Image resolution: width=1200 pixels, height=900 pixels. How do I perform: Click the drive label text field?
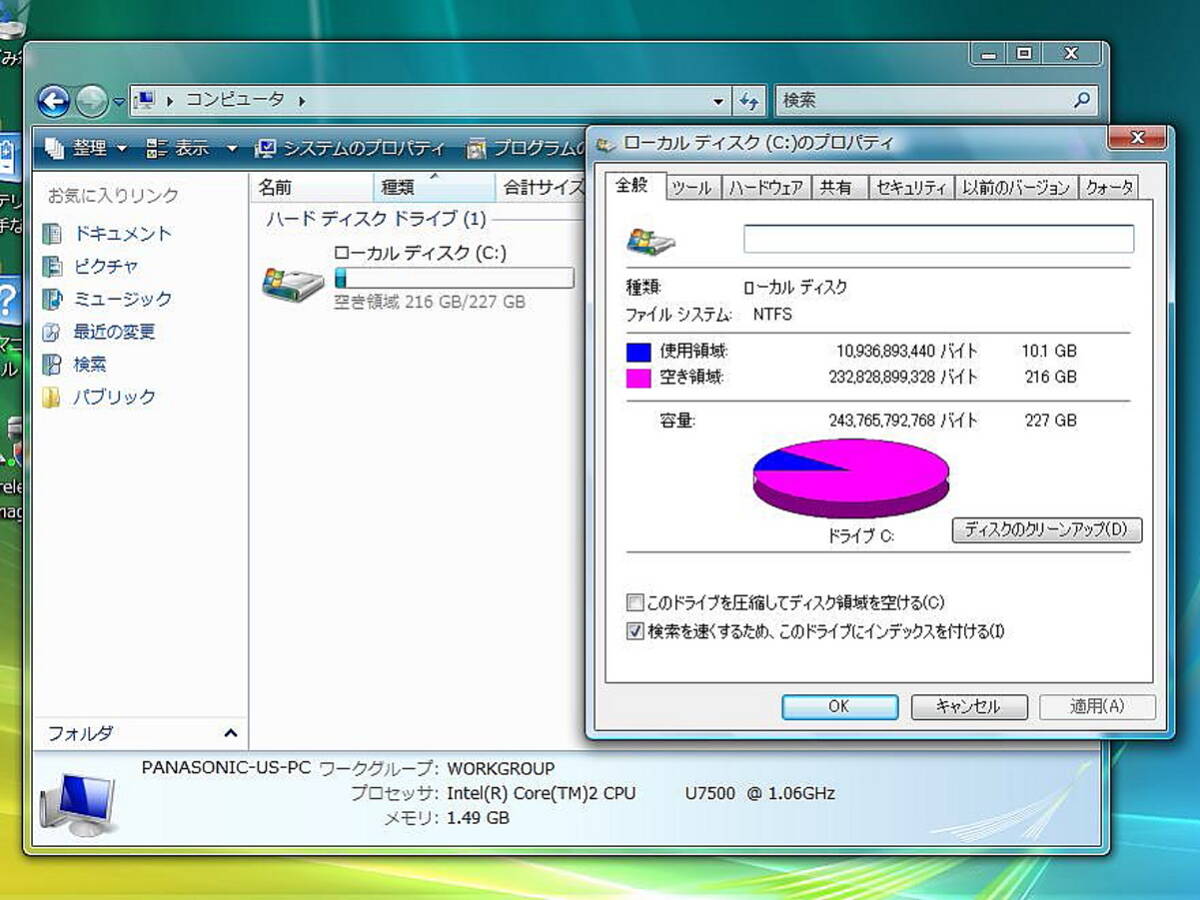pyautogui.click(x=938, y=239)
